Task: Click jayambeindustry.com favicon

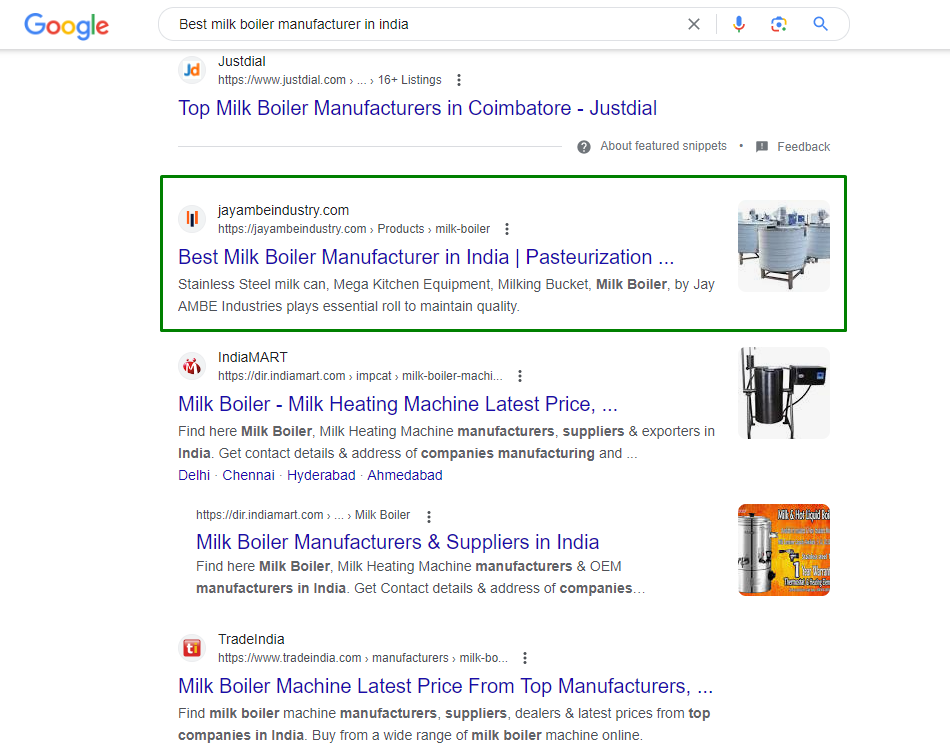Action: click(192, 219)
